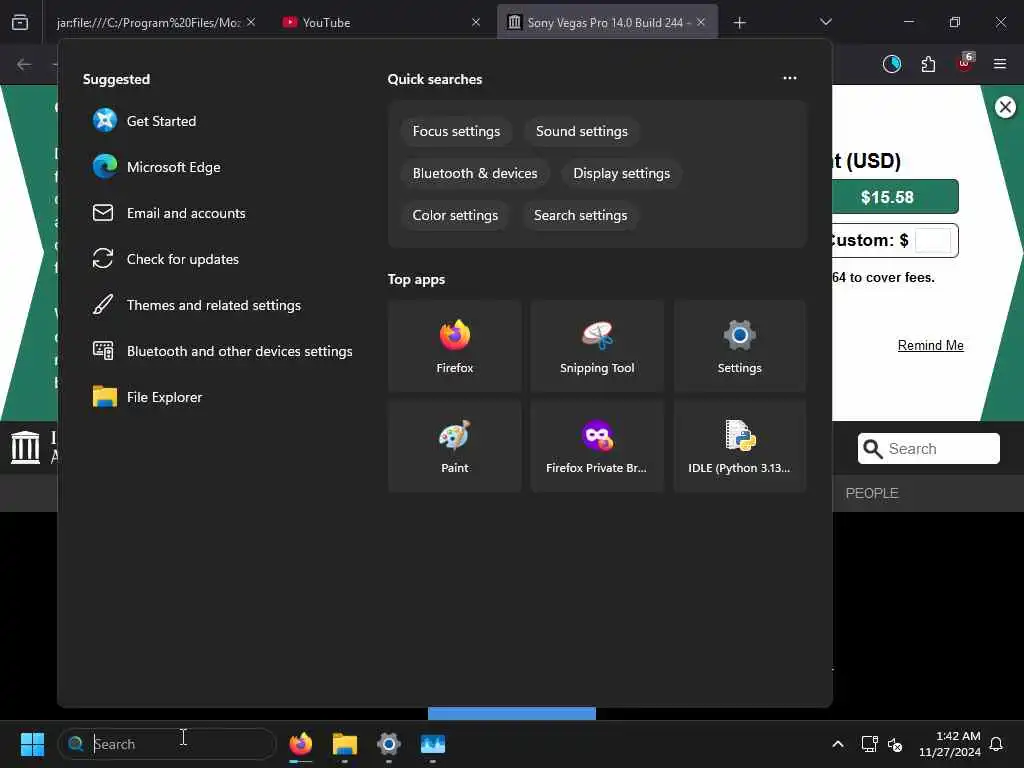
Task: Open Quick searches more options menu
Action: click(790, 78)
